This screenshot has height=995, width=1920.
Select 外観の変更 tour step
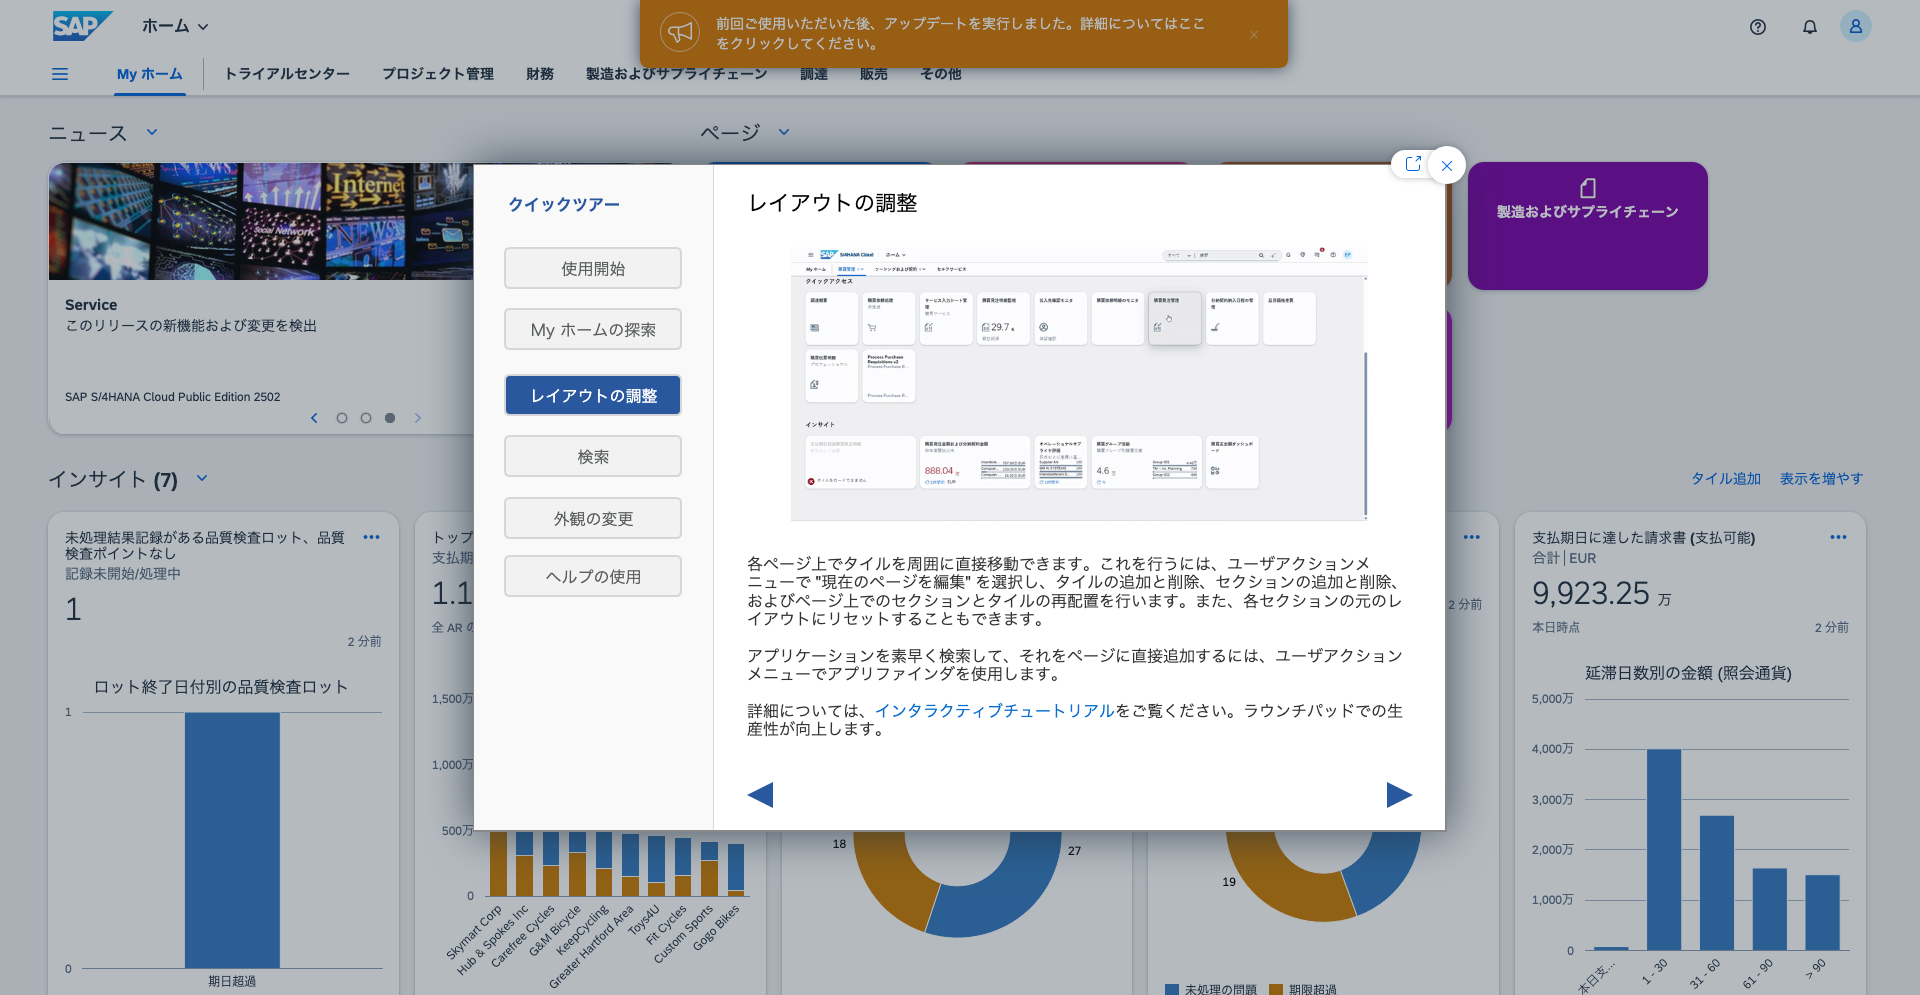point(593,518)
